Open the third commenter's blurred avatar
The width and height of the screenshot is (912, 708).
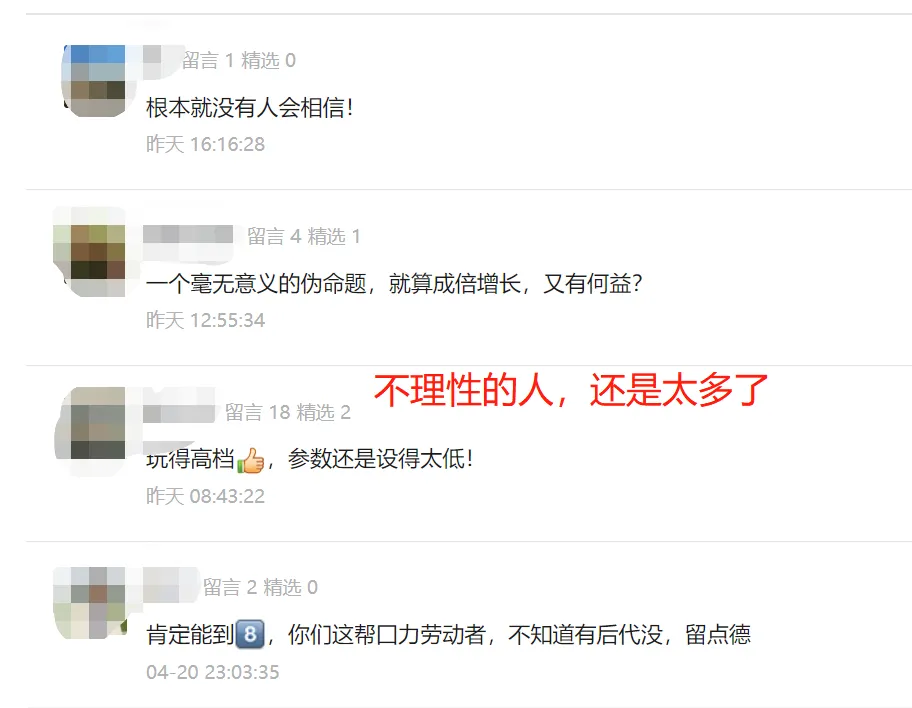tap(90, 431)
